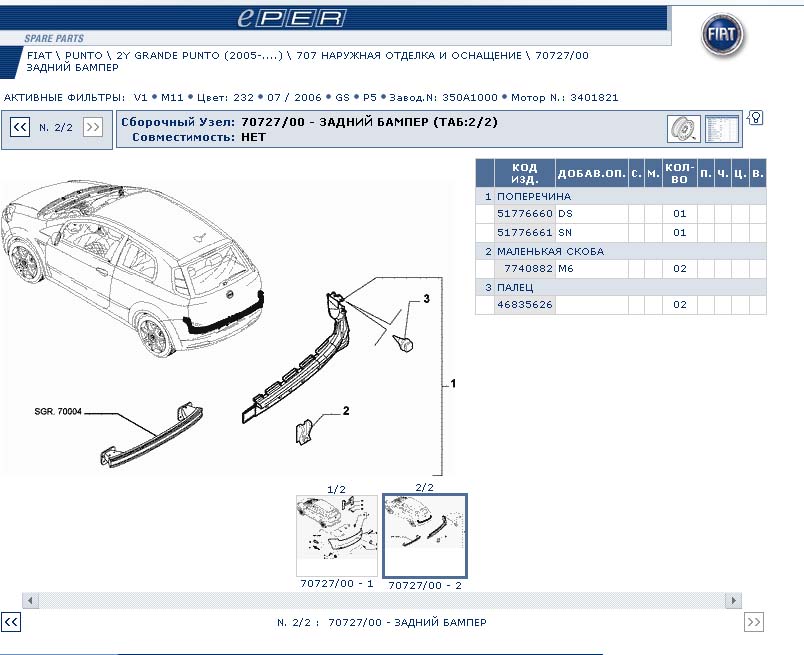The height and width of the screenshot is (655, 804).
Task: Select thumbnail 70727/00 - 1
Action: (x=337, y=535)
